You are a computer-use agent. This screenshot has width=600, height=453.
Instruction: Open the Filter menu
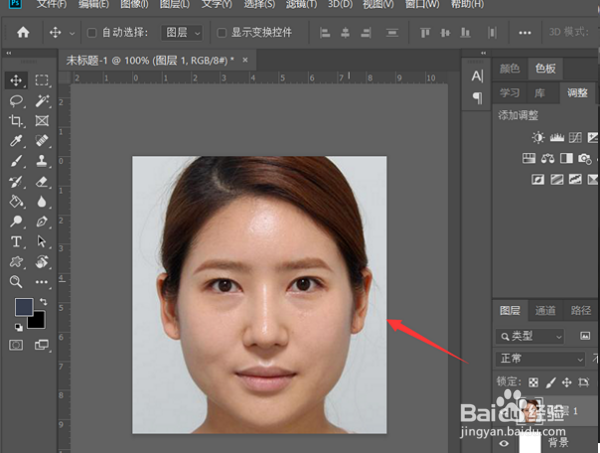click(x=302, y=4)
